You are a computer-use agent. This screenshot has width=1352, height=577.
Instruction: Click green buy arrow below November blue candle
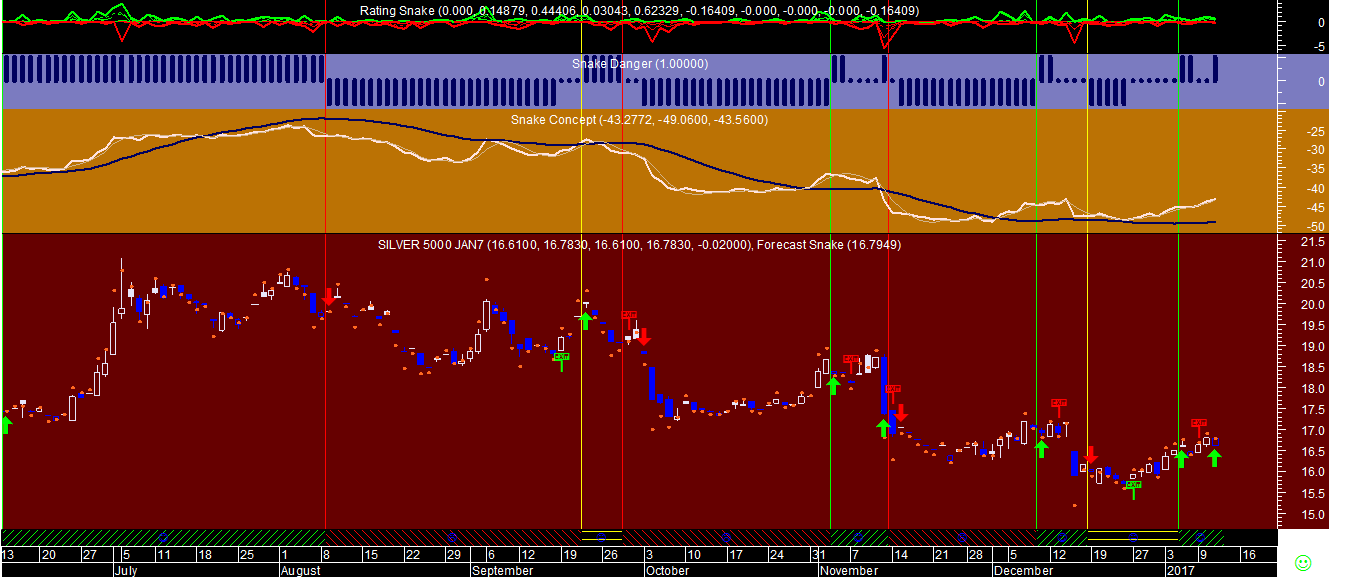[883, 428]
